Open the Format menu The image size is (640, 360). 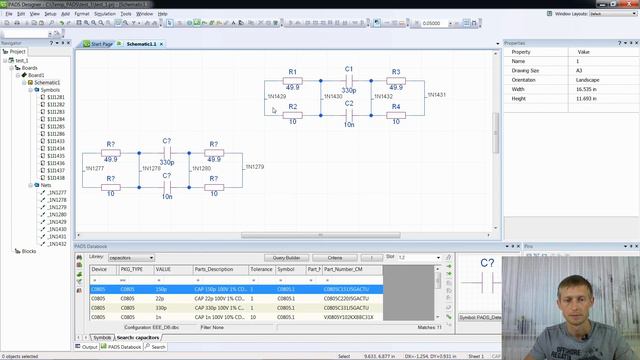pyautogui.click(x=82, y=14)
